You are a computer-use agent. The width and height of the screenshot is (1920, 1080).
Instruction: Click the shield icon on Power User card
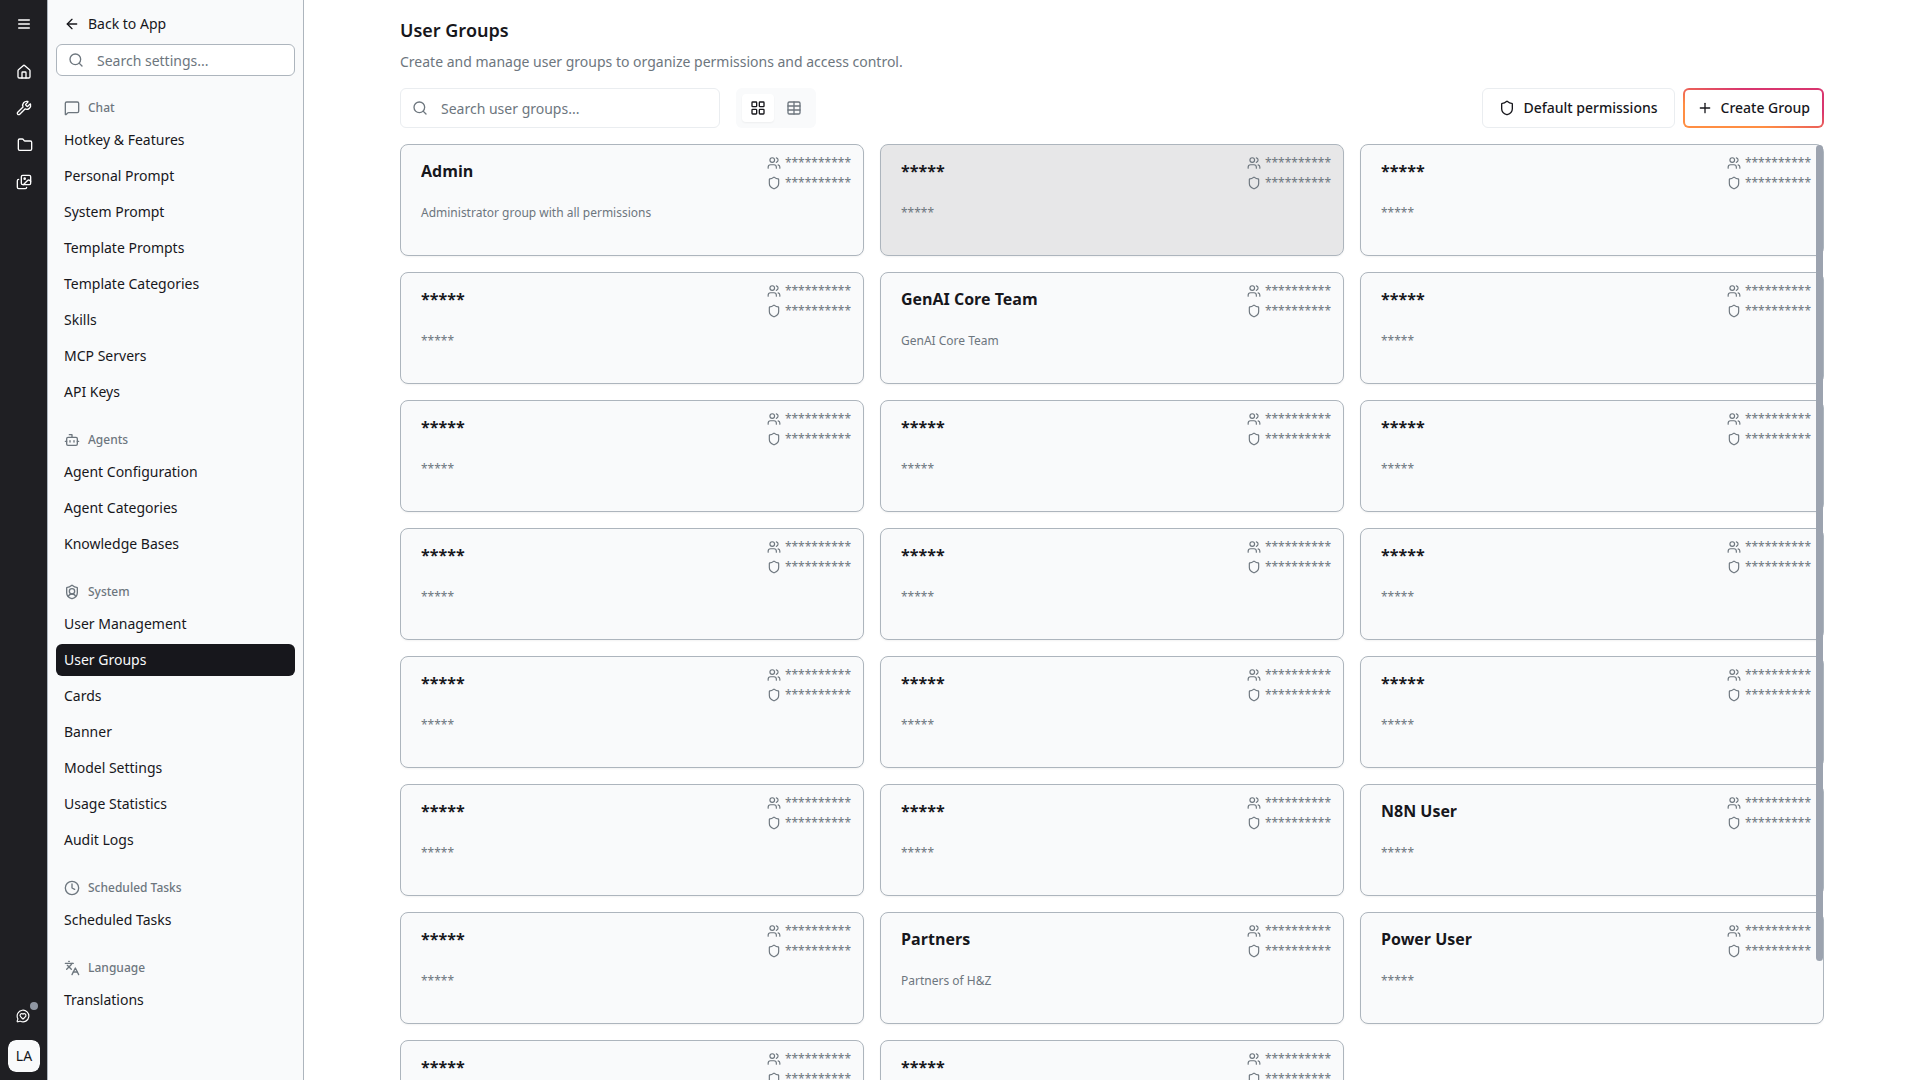point(1734,951)
